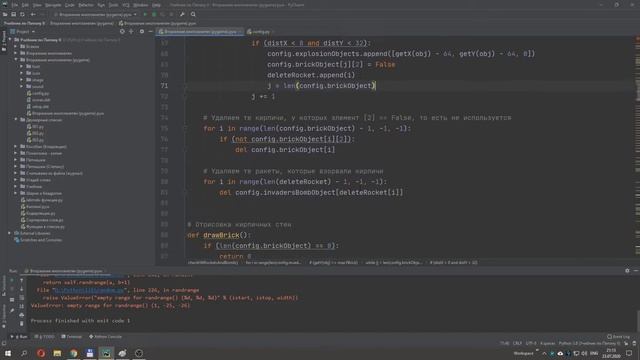
Task: Open config.py in project tree
Action: pyautogui.click(x=38, y=93)
